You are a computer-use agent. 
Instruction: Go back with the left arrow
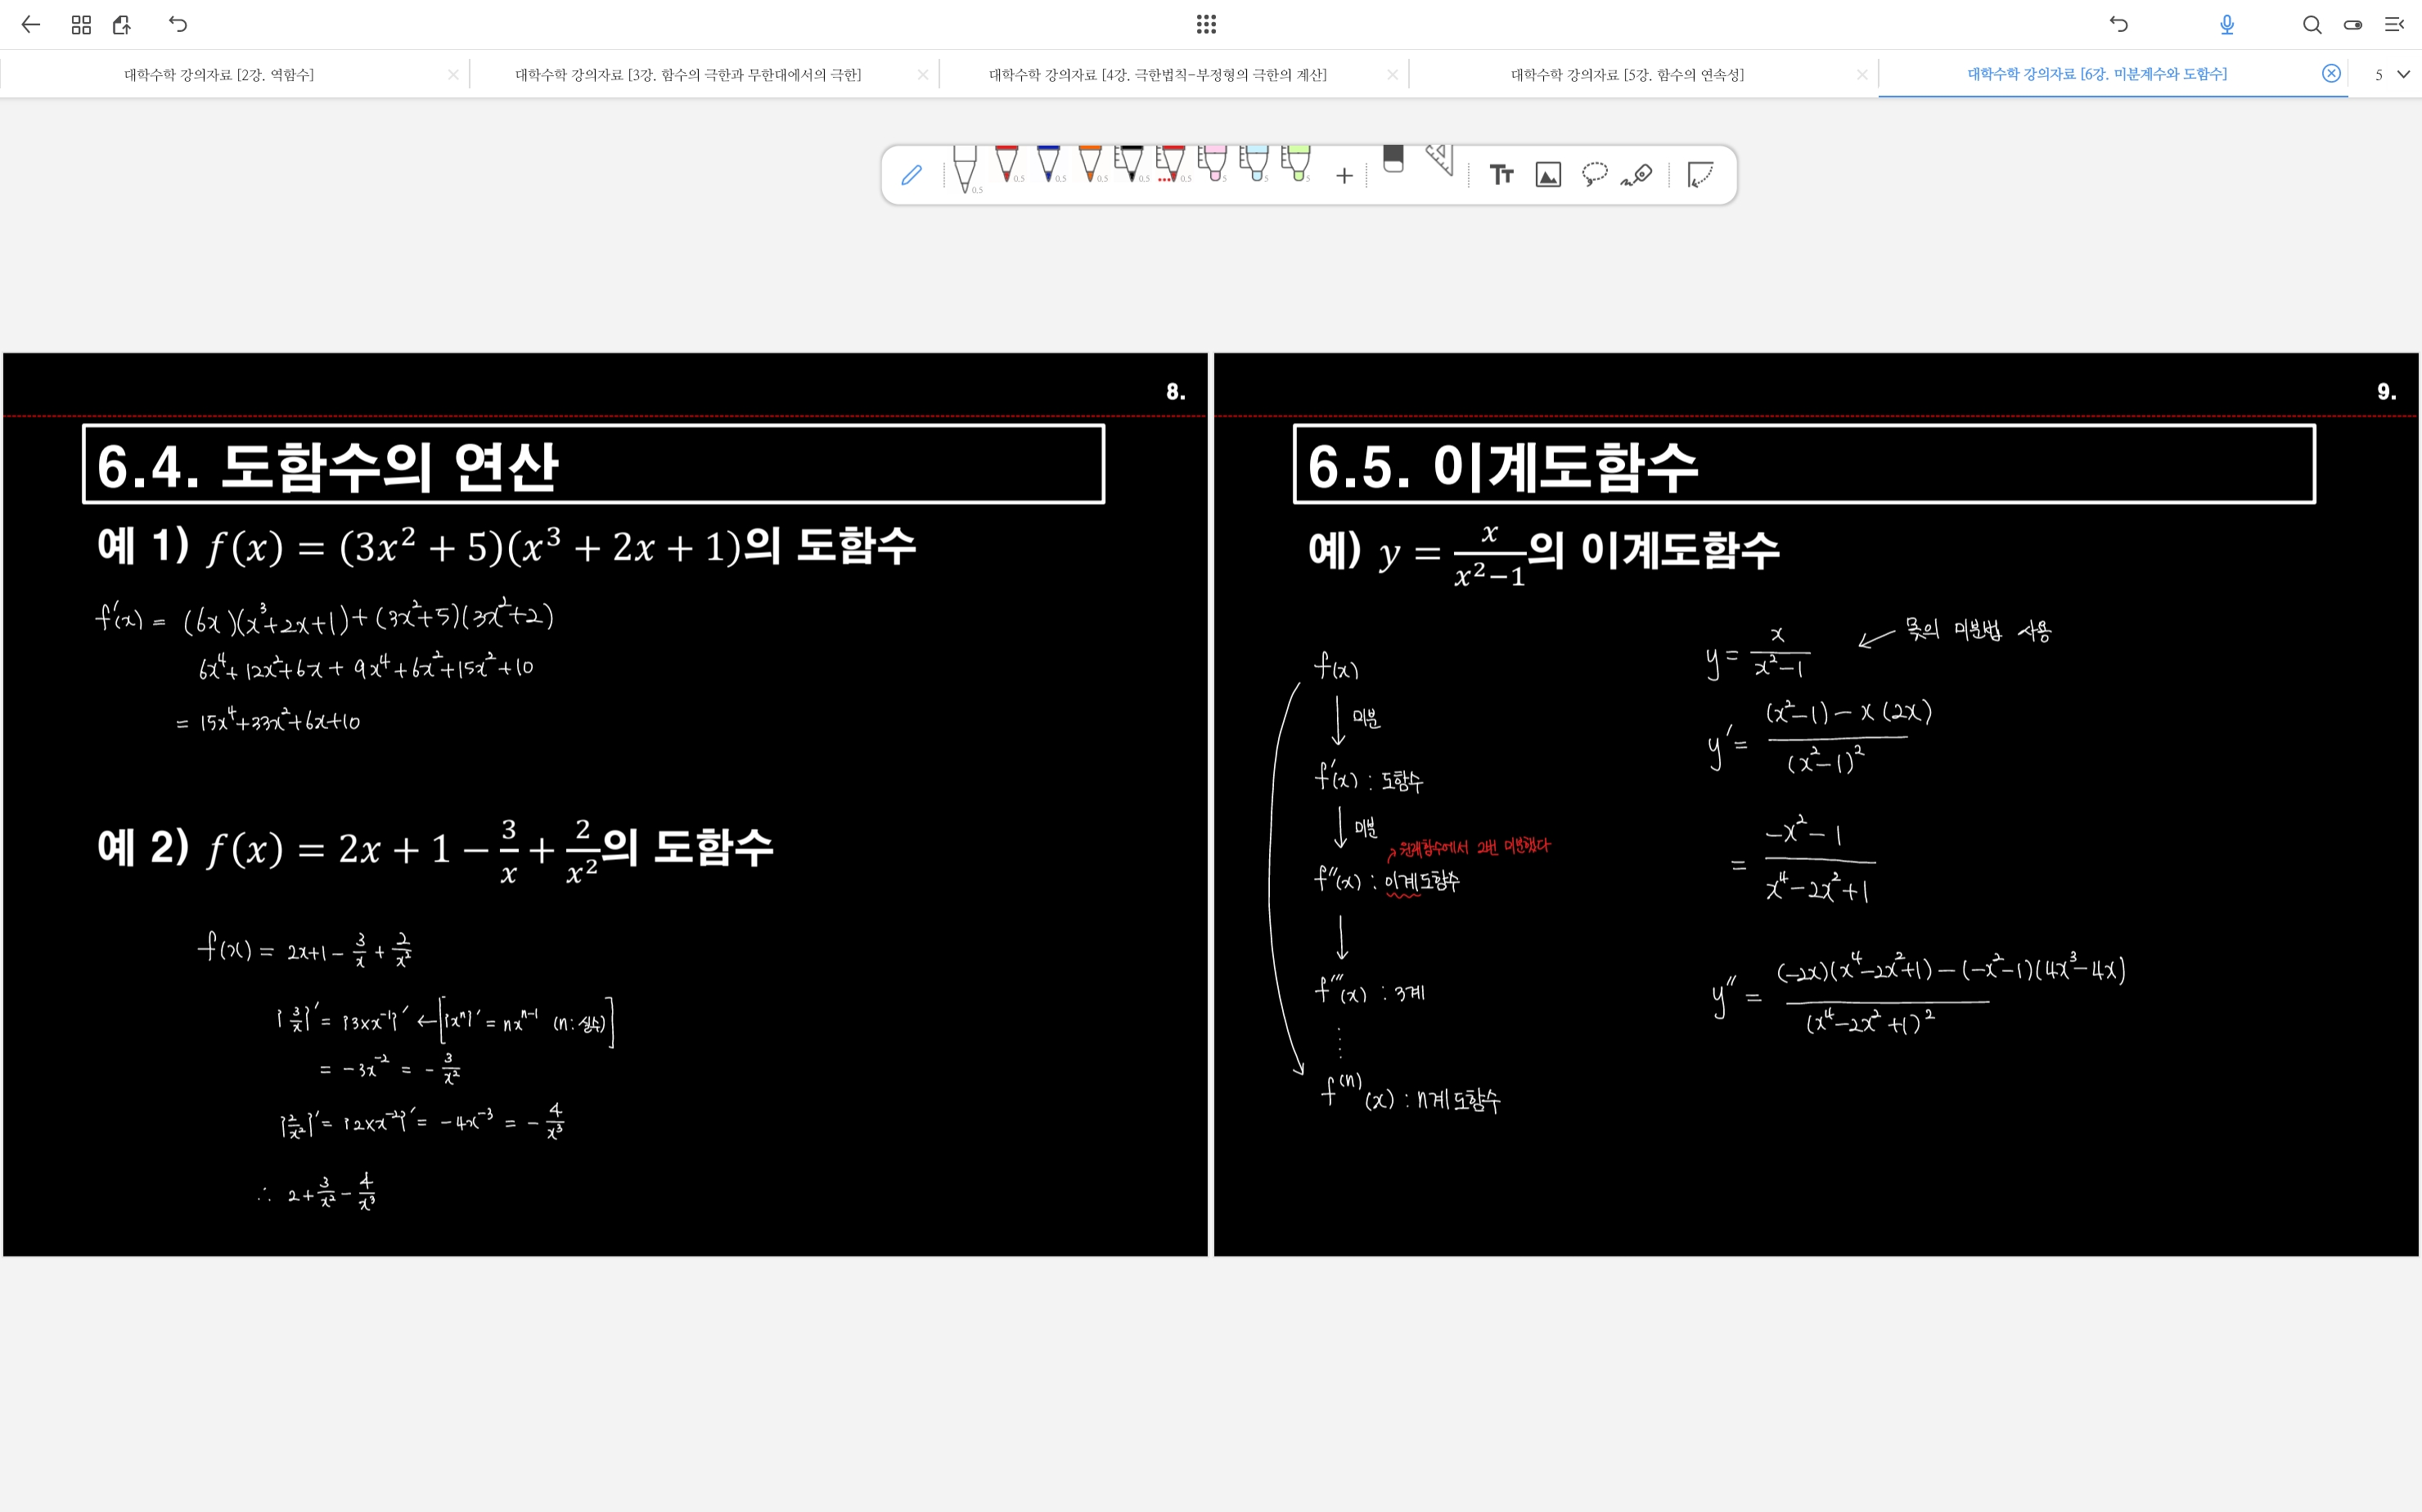pyautogui.click(x=31, y=25)
